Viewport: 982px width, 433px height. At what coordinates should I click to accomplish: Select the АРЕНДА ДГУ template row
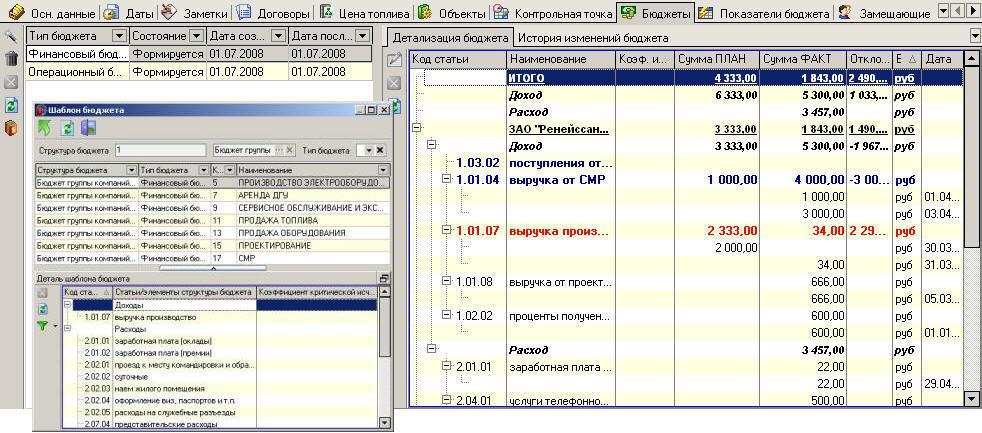click(x=212, y=196)
